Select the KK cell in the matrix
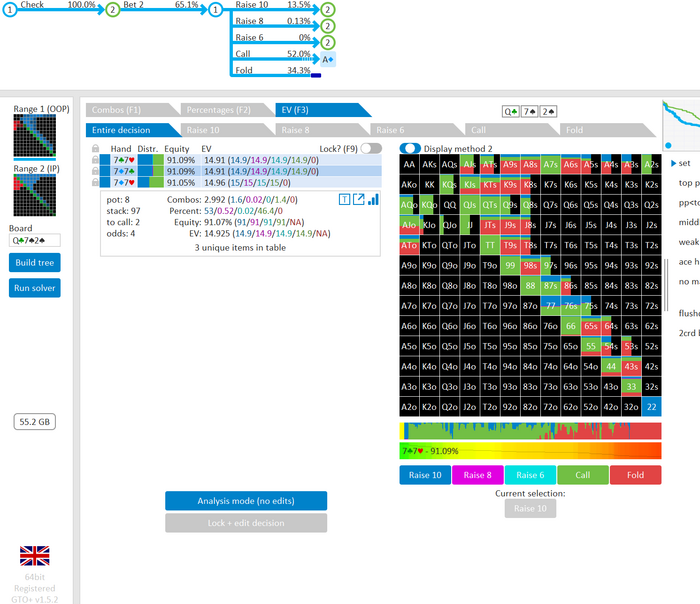 pyautogui.click(x=429, y=184)
